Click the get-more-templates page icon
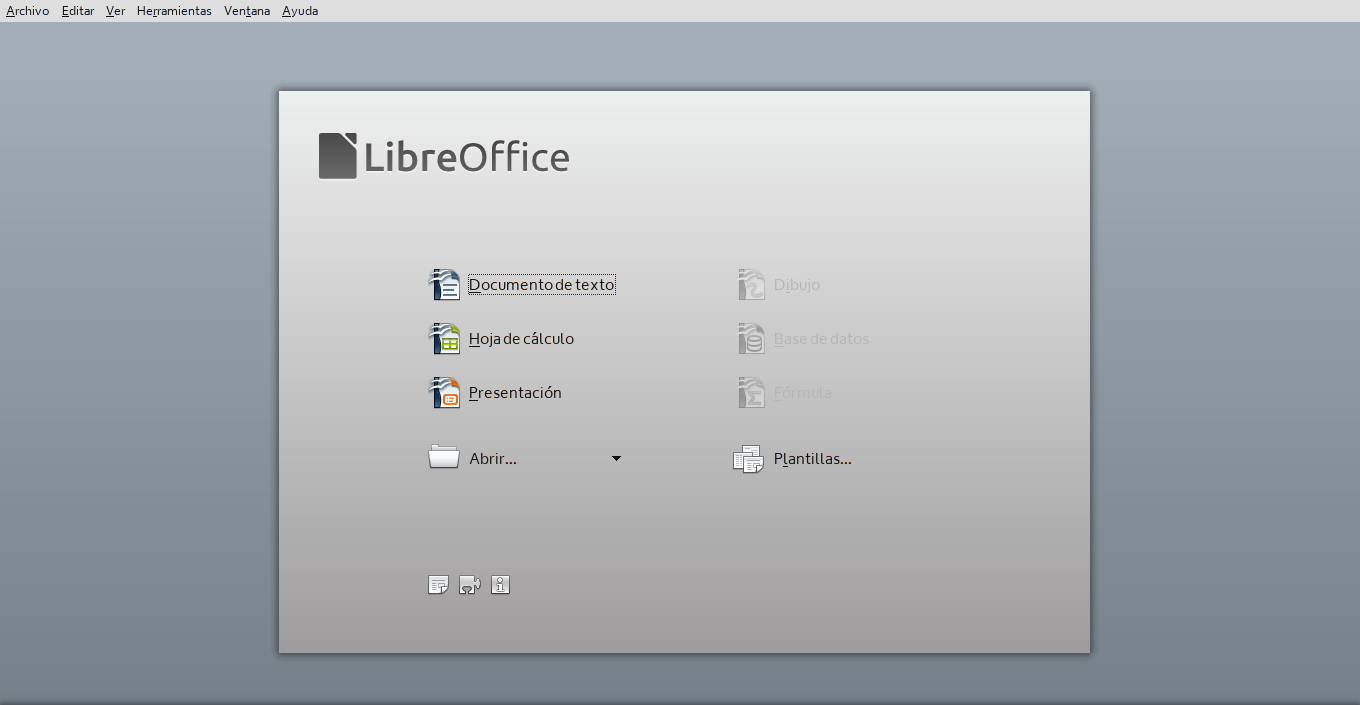 pyautogui.click(x=438, y=585)
